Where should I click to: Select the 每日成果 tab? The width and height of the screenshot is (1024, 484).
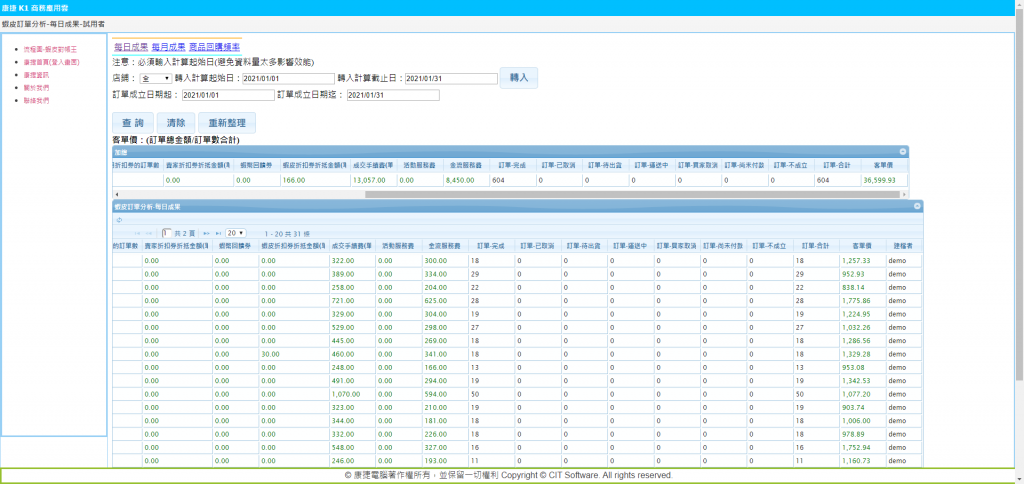click(x=130, y=46)
